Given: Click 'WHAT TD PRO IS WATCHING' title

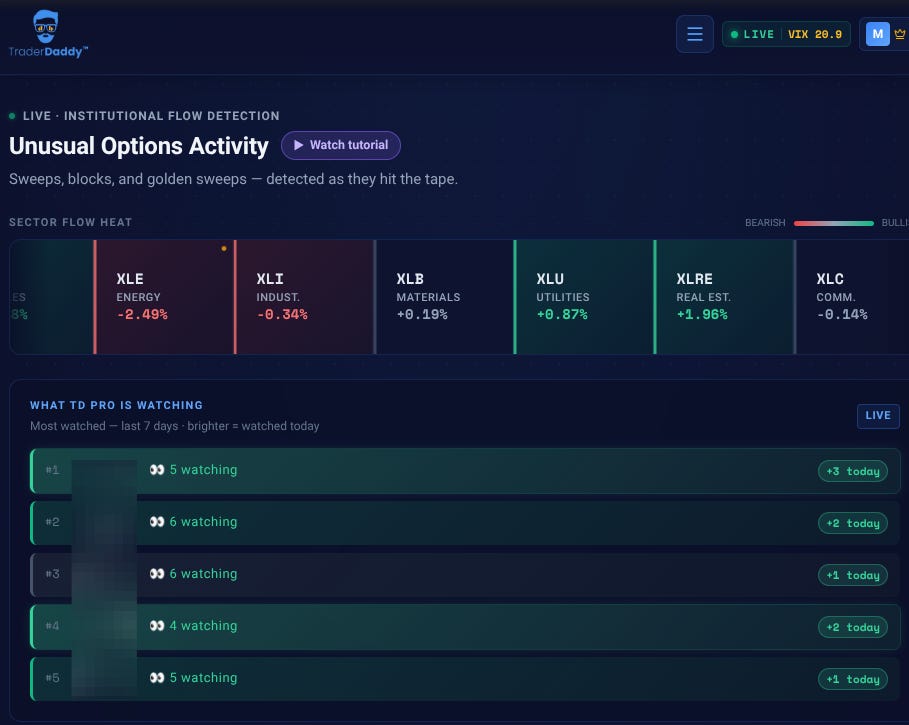Looking at the screenshot, I should pos(117,405).
